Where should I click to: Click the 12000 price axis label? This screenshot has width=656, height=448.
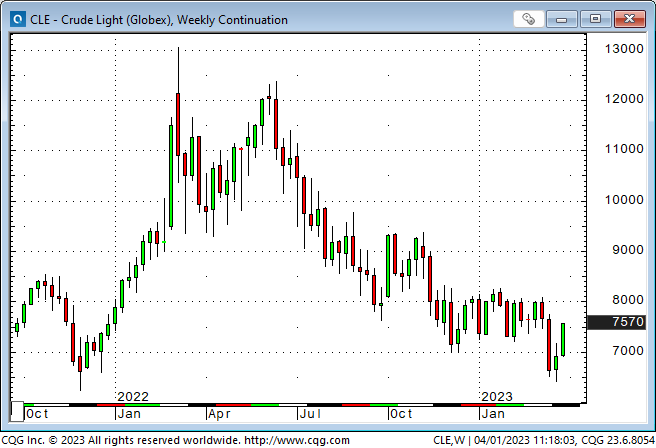point(624,99)
